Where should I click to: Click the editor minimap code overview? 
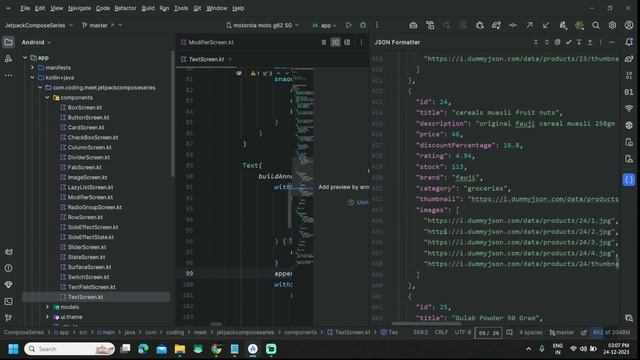[x=303, y=167]
